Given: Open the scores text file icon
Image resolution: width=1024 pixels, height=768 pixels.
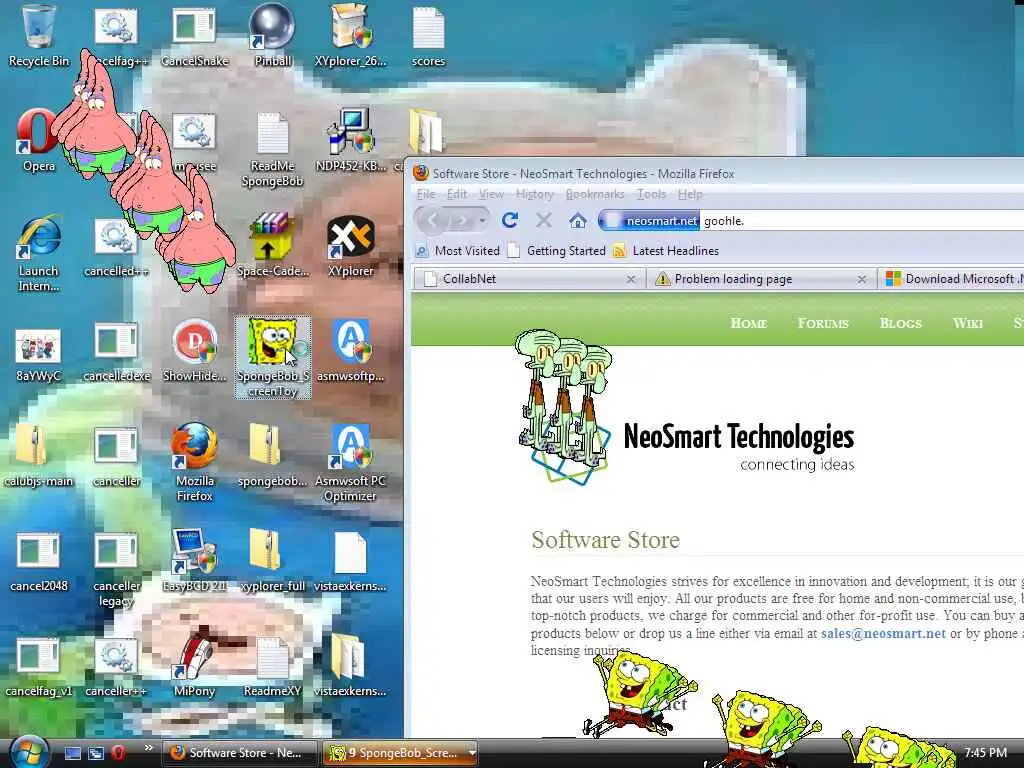Looking at the screenshot, I should tap(428, 36).
